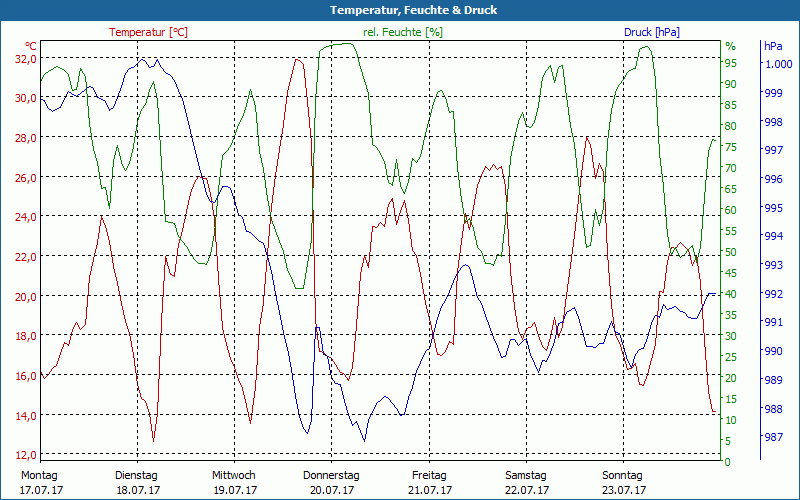Select the blue 'Druck [hPa]' legend label
This screenshot has width=800, height=500.
click(x=652, y=32)
